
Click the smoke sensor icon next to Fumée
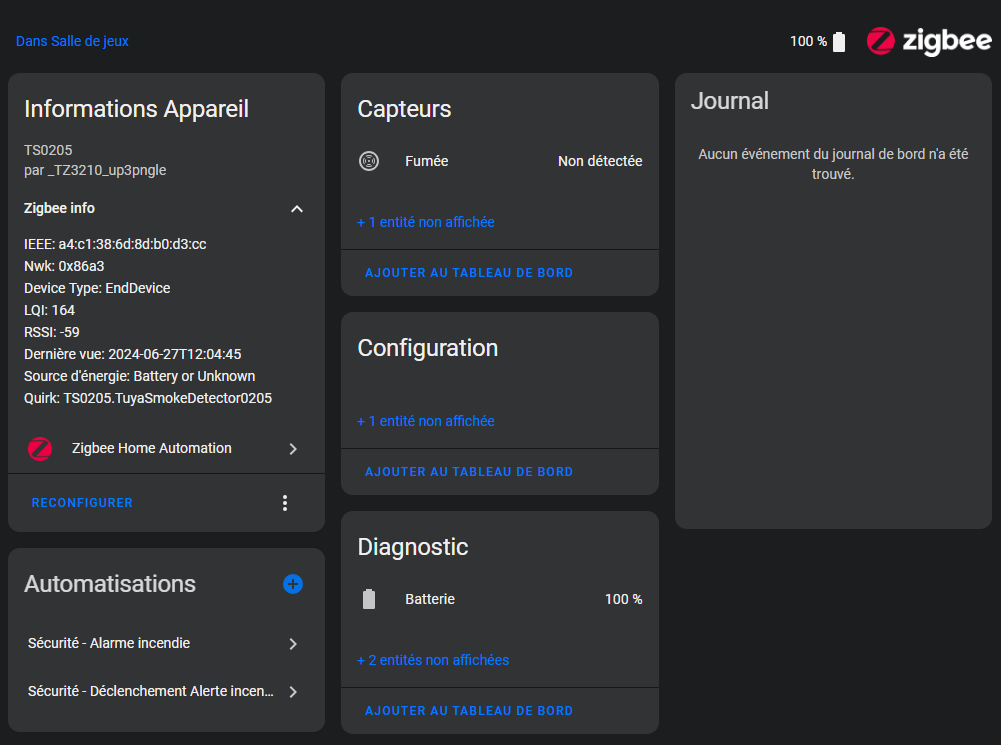point(369,161)
